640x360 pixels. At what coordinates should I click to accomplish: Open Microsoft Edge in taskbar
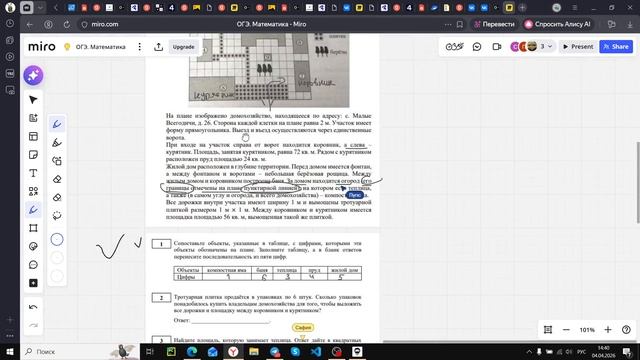point(192,351)
